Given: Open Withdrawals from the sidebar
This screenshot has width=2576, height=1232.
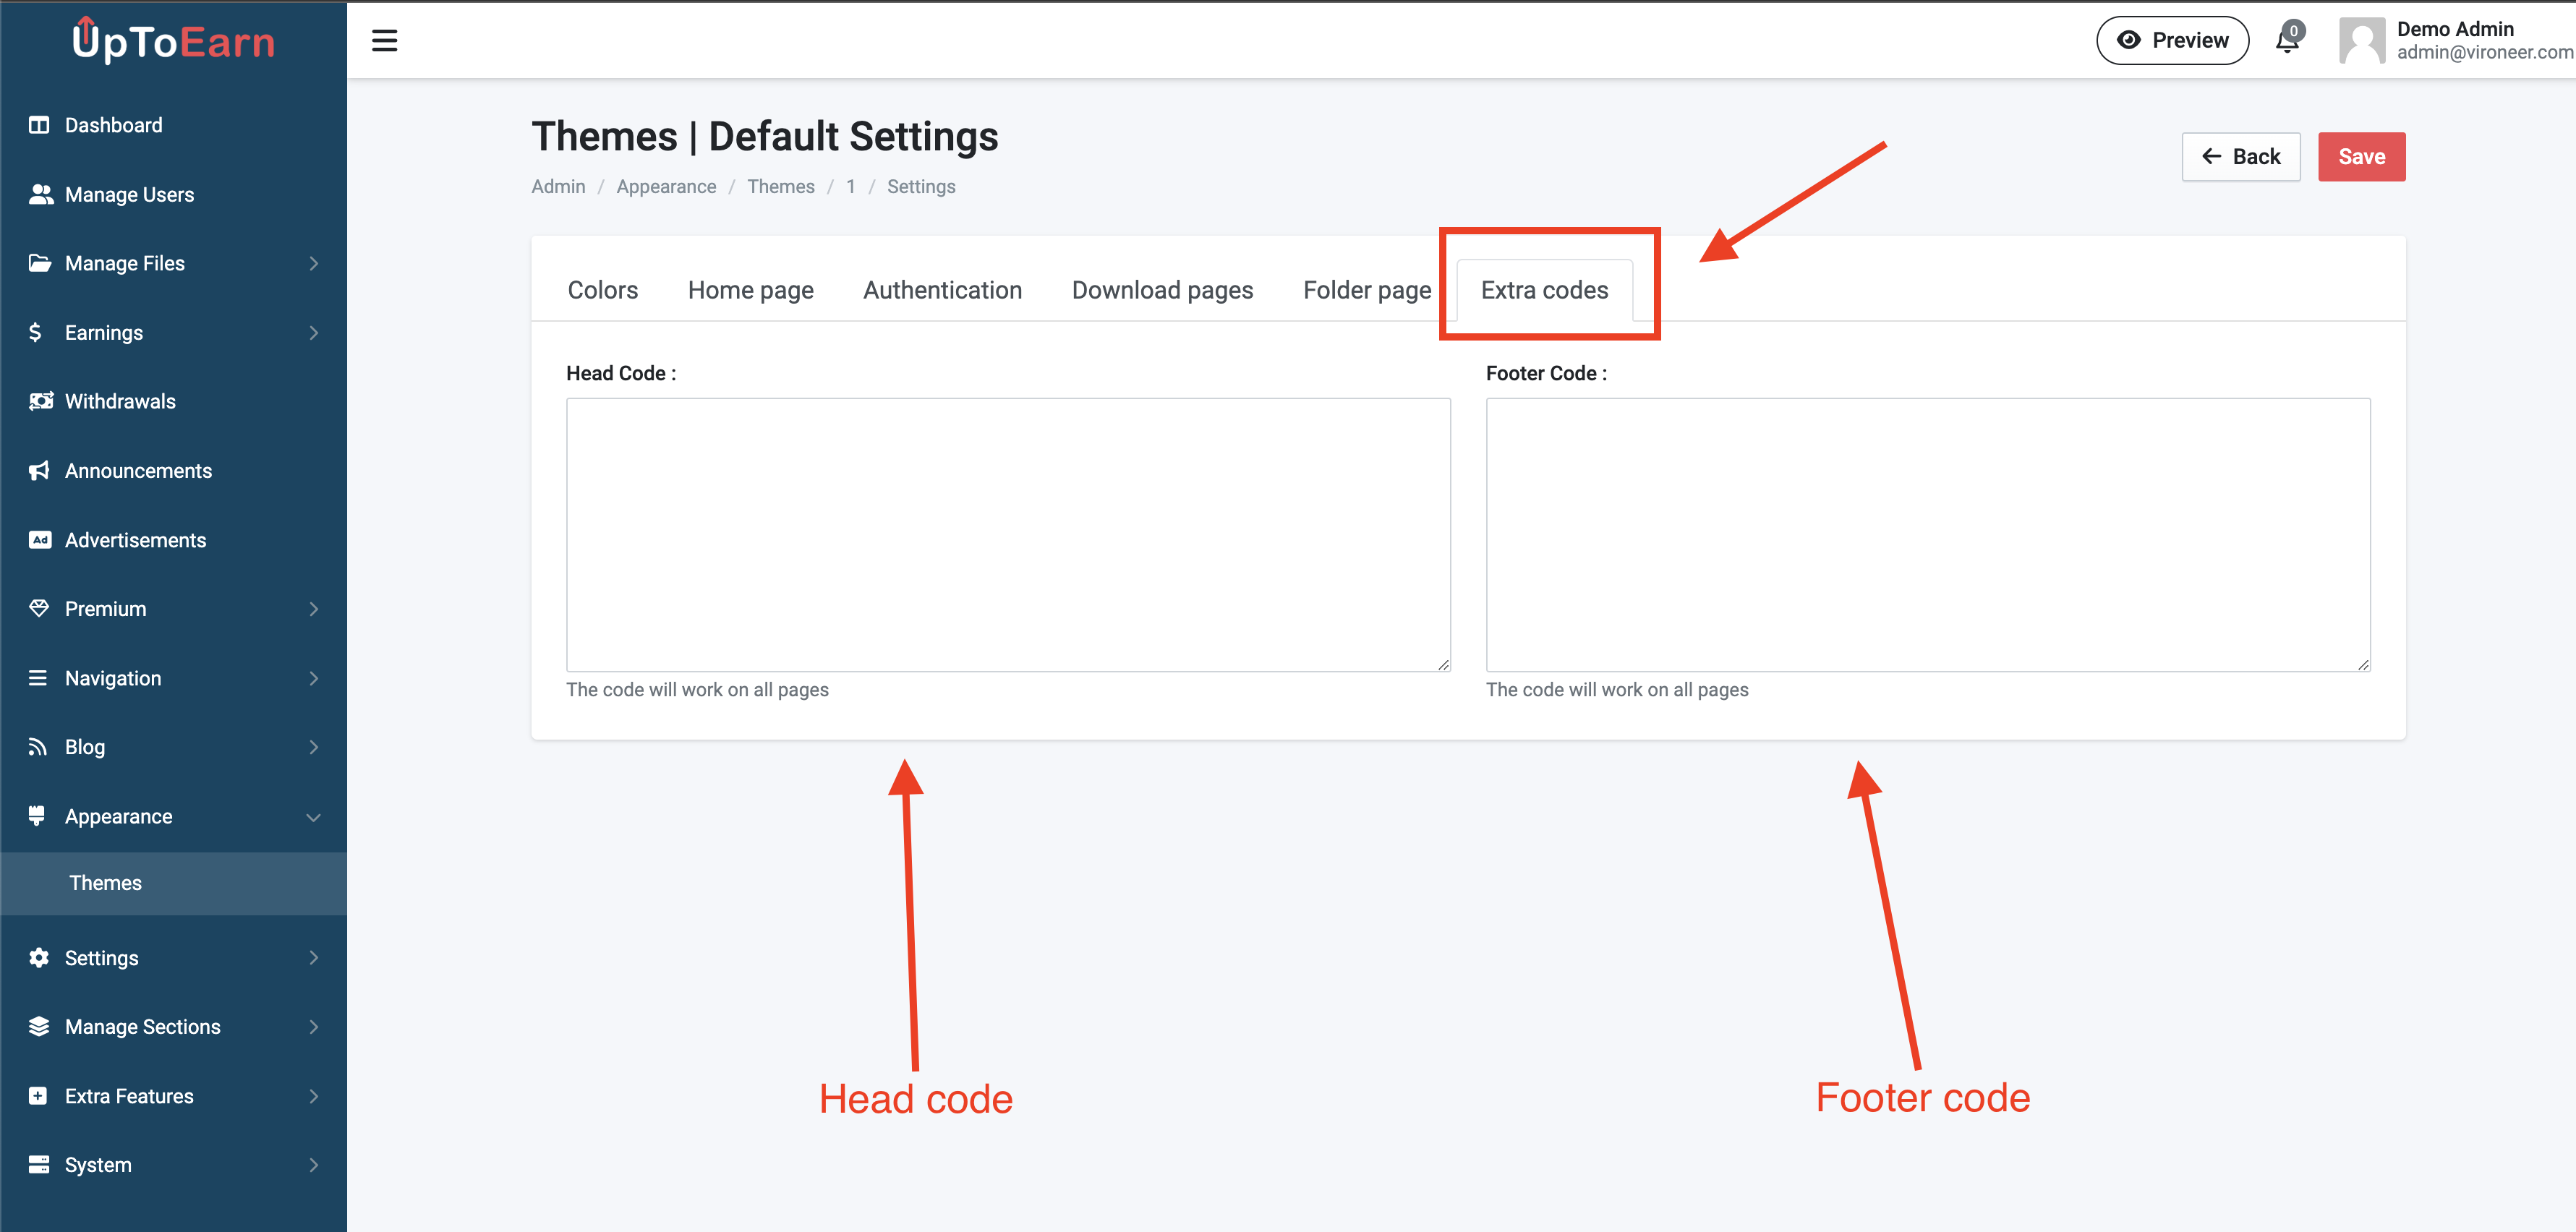Looking at the screenshot, I should [x=120, y=401].
